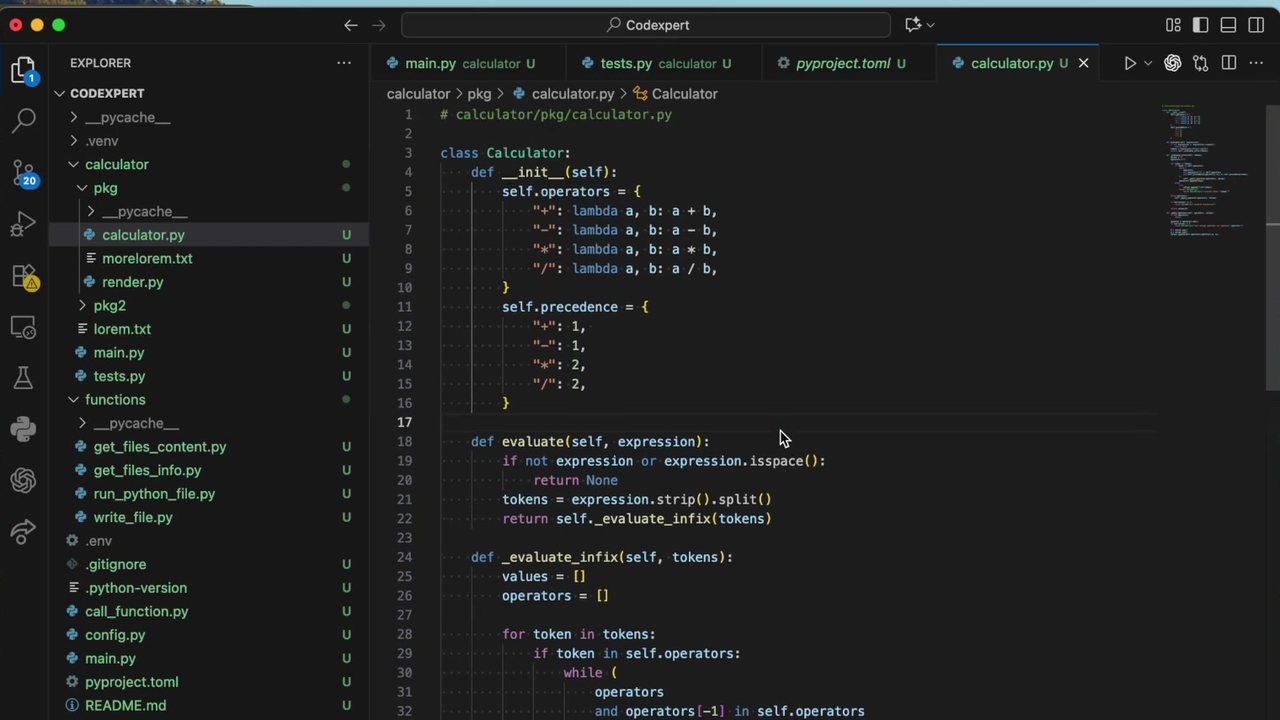Viewport: 1280px width, 720px height.
Task: Open Source Control view with 20 badge
Action: click(x=23, y=173)
